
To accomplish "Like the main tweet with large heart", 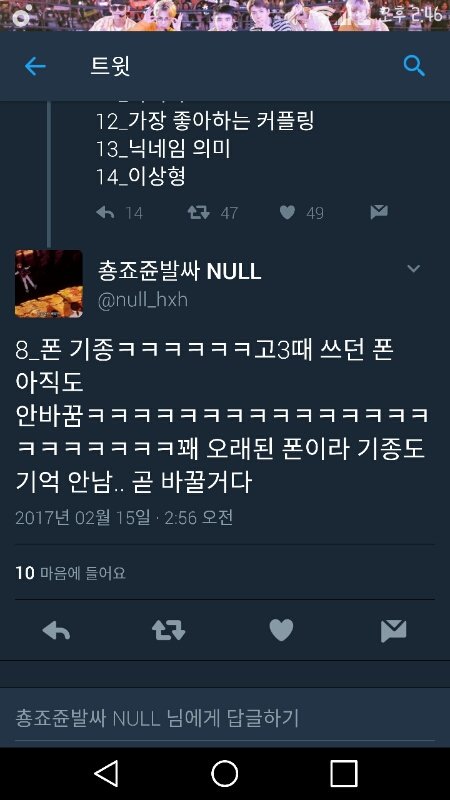I will pos(281,630).
